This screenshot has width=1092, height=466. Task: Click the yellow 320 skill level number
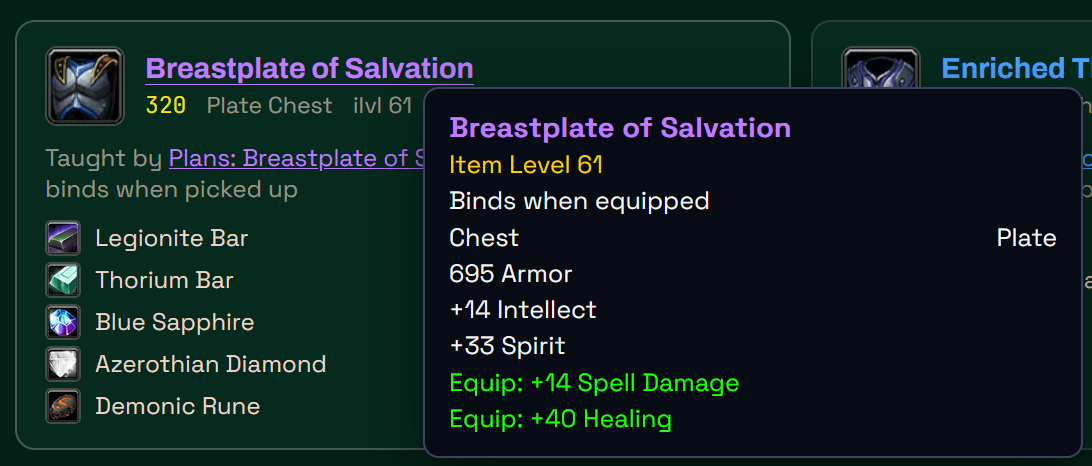click(166, 105)
